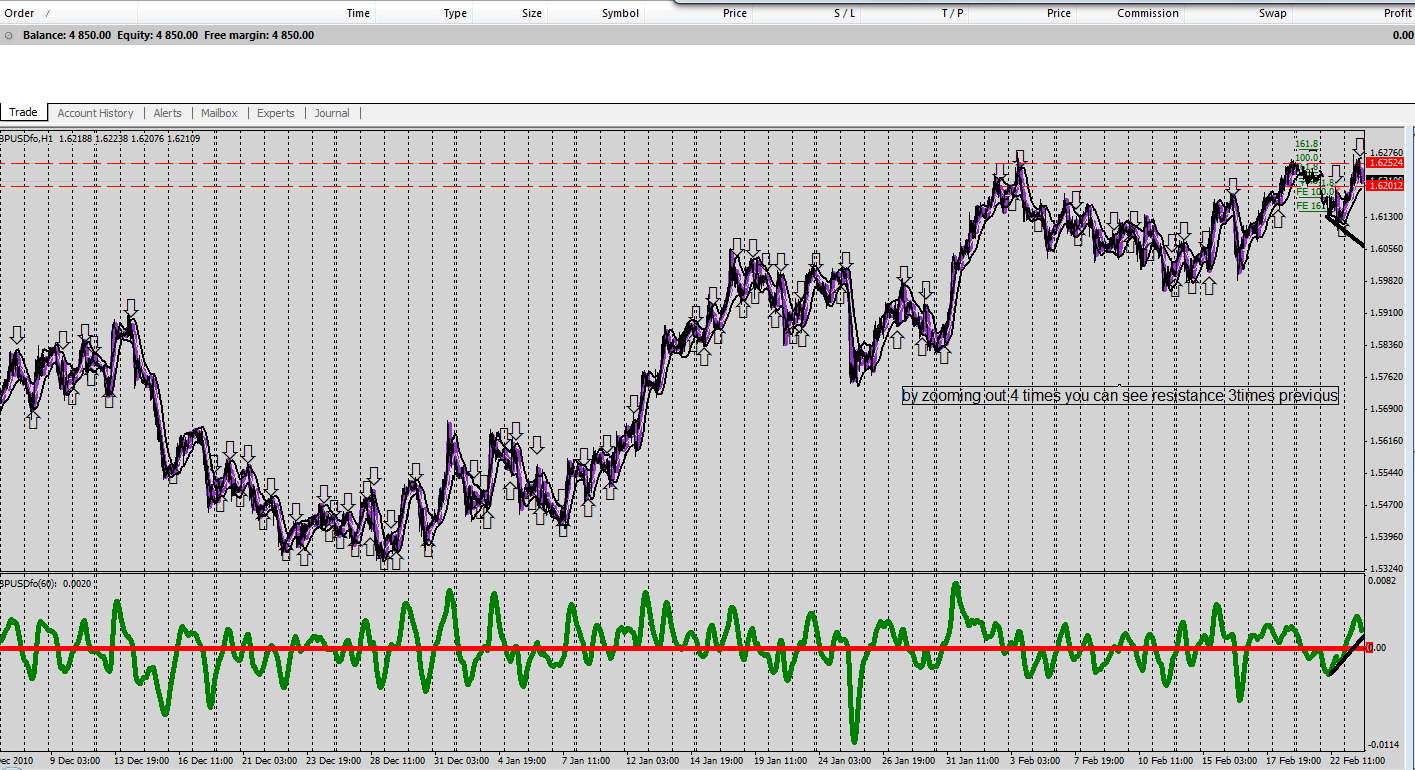
Task: Click the Symbol column header
Action: pyautogui.click(x=620, y=13)
